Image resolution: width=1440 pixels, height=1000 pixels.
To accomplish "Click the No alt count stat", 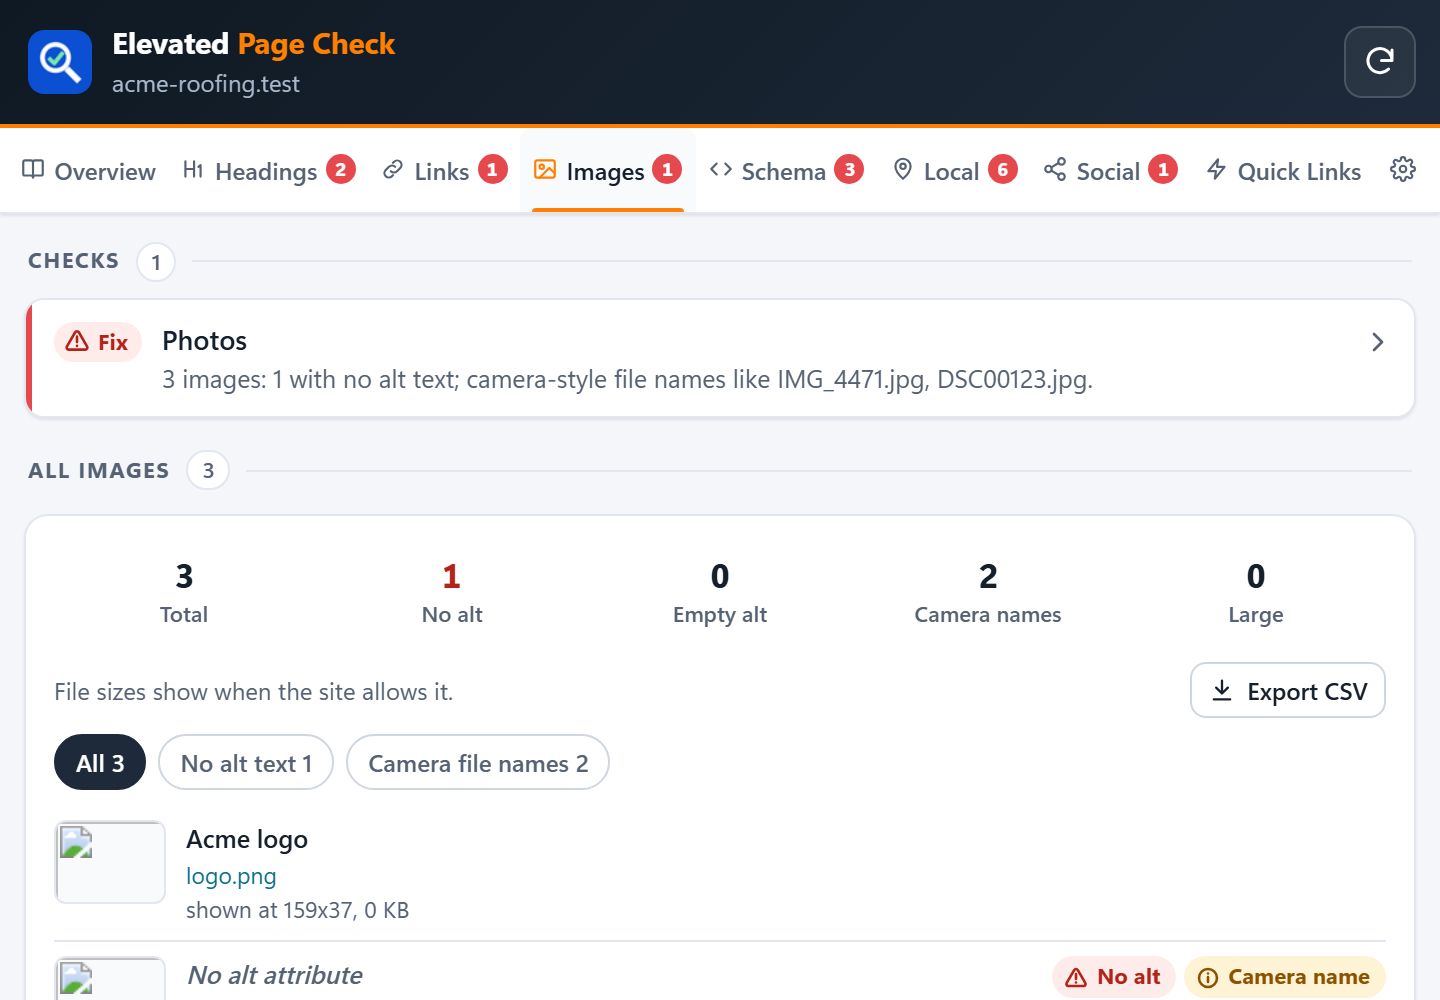I will coord(452,592).
